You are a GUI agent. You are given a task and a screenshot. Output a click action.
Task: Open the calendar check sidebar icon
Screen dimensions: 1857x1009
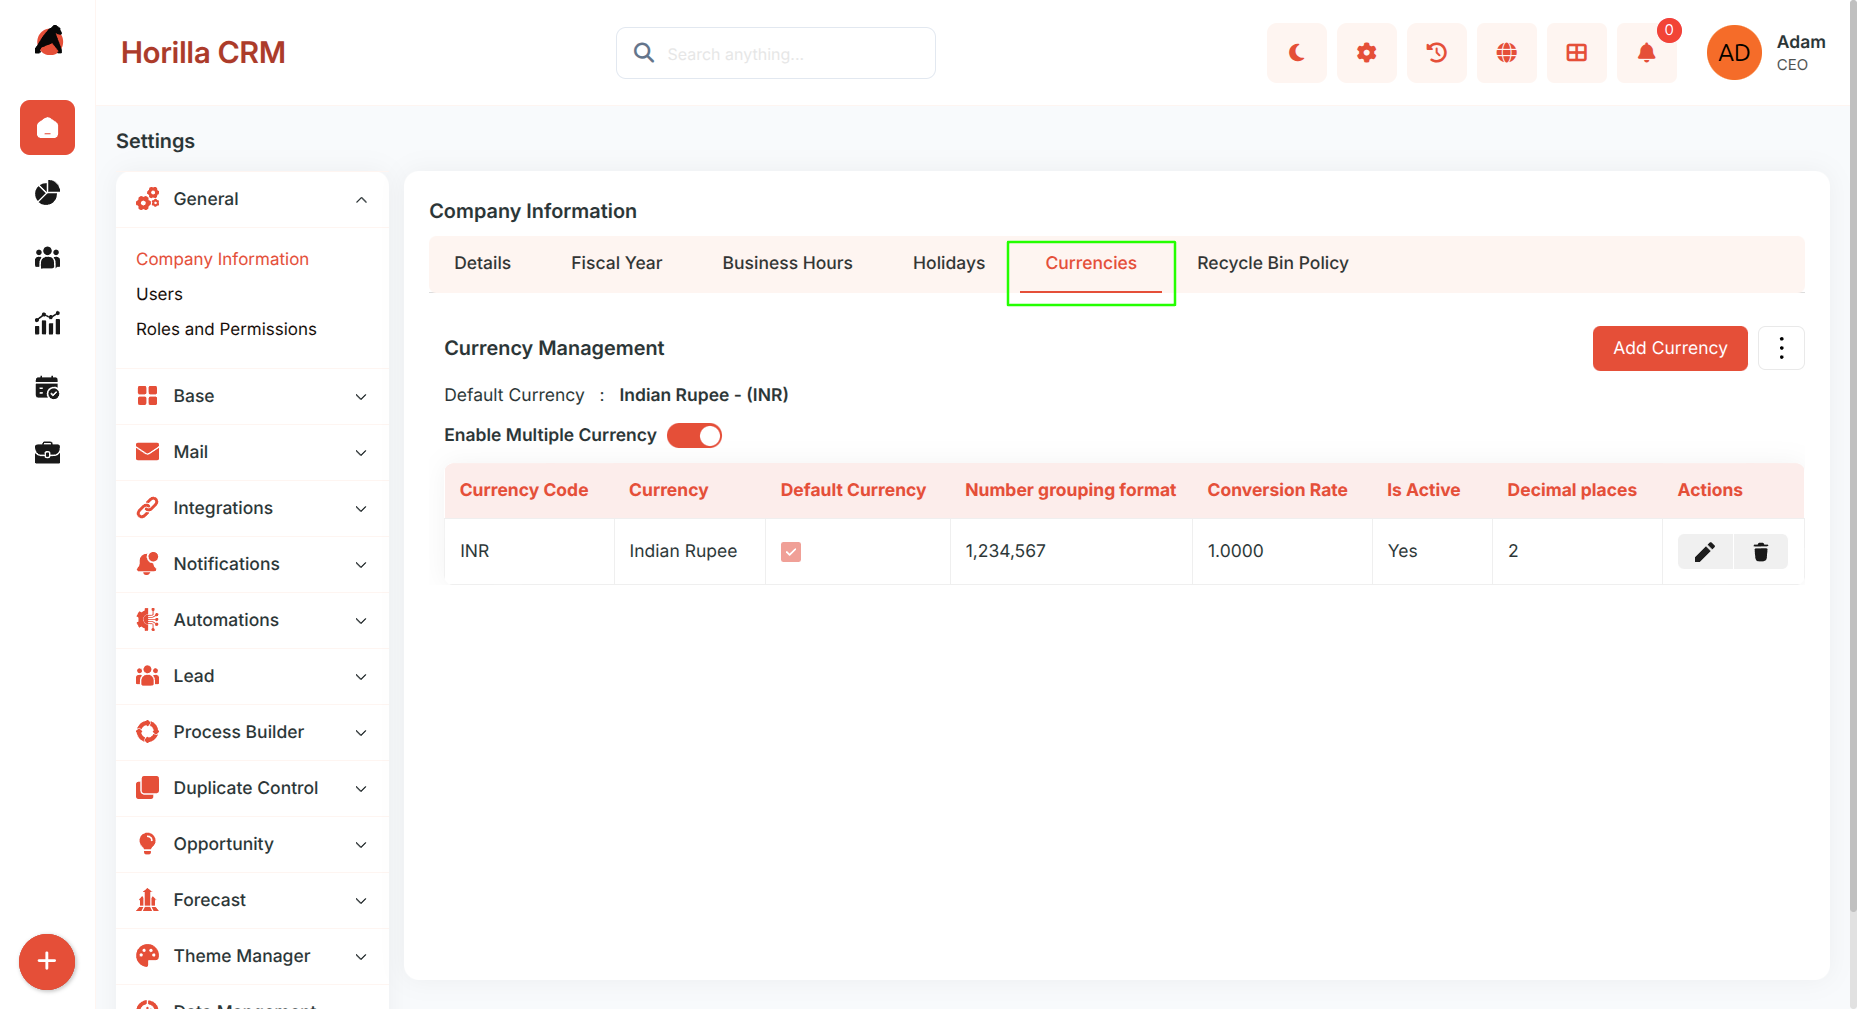[x=47, y=388]
